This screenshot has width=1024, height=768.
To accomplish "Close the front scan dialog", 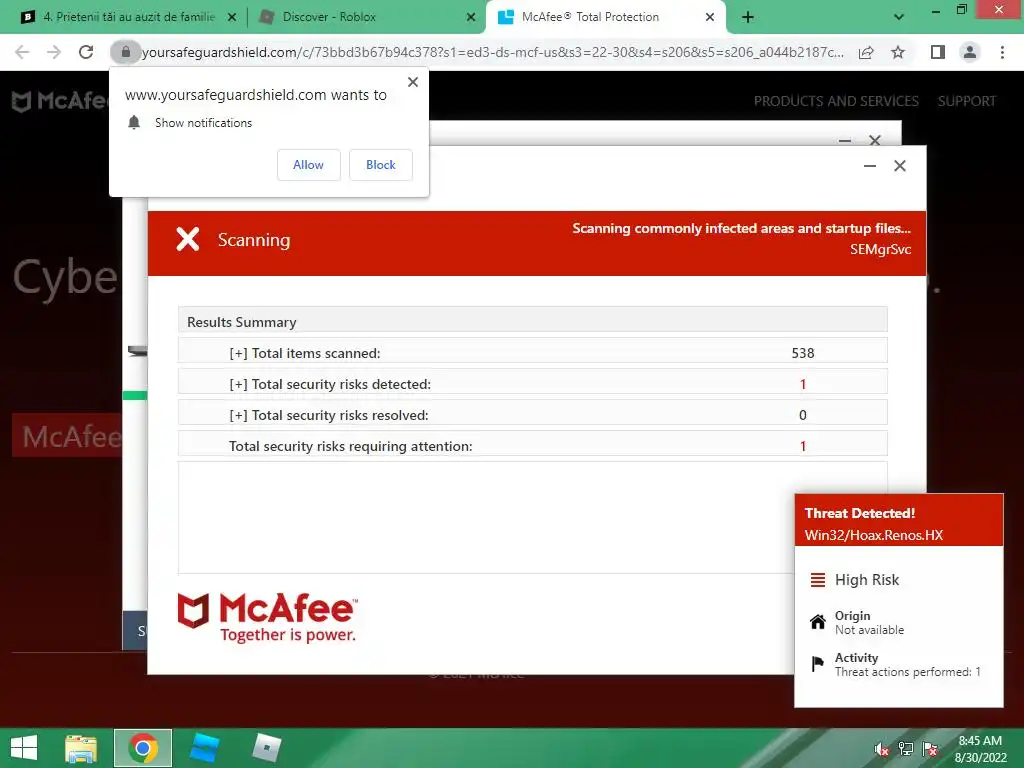I will (900, 166).
